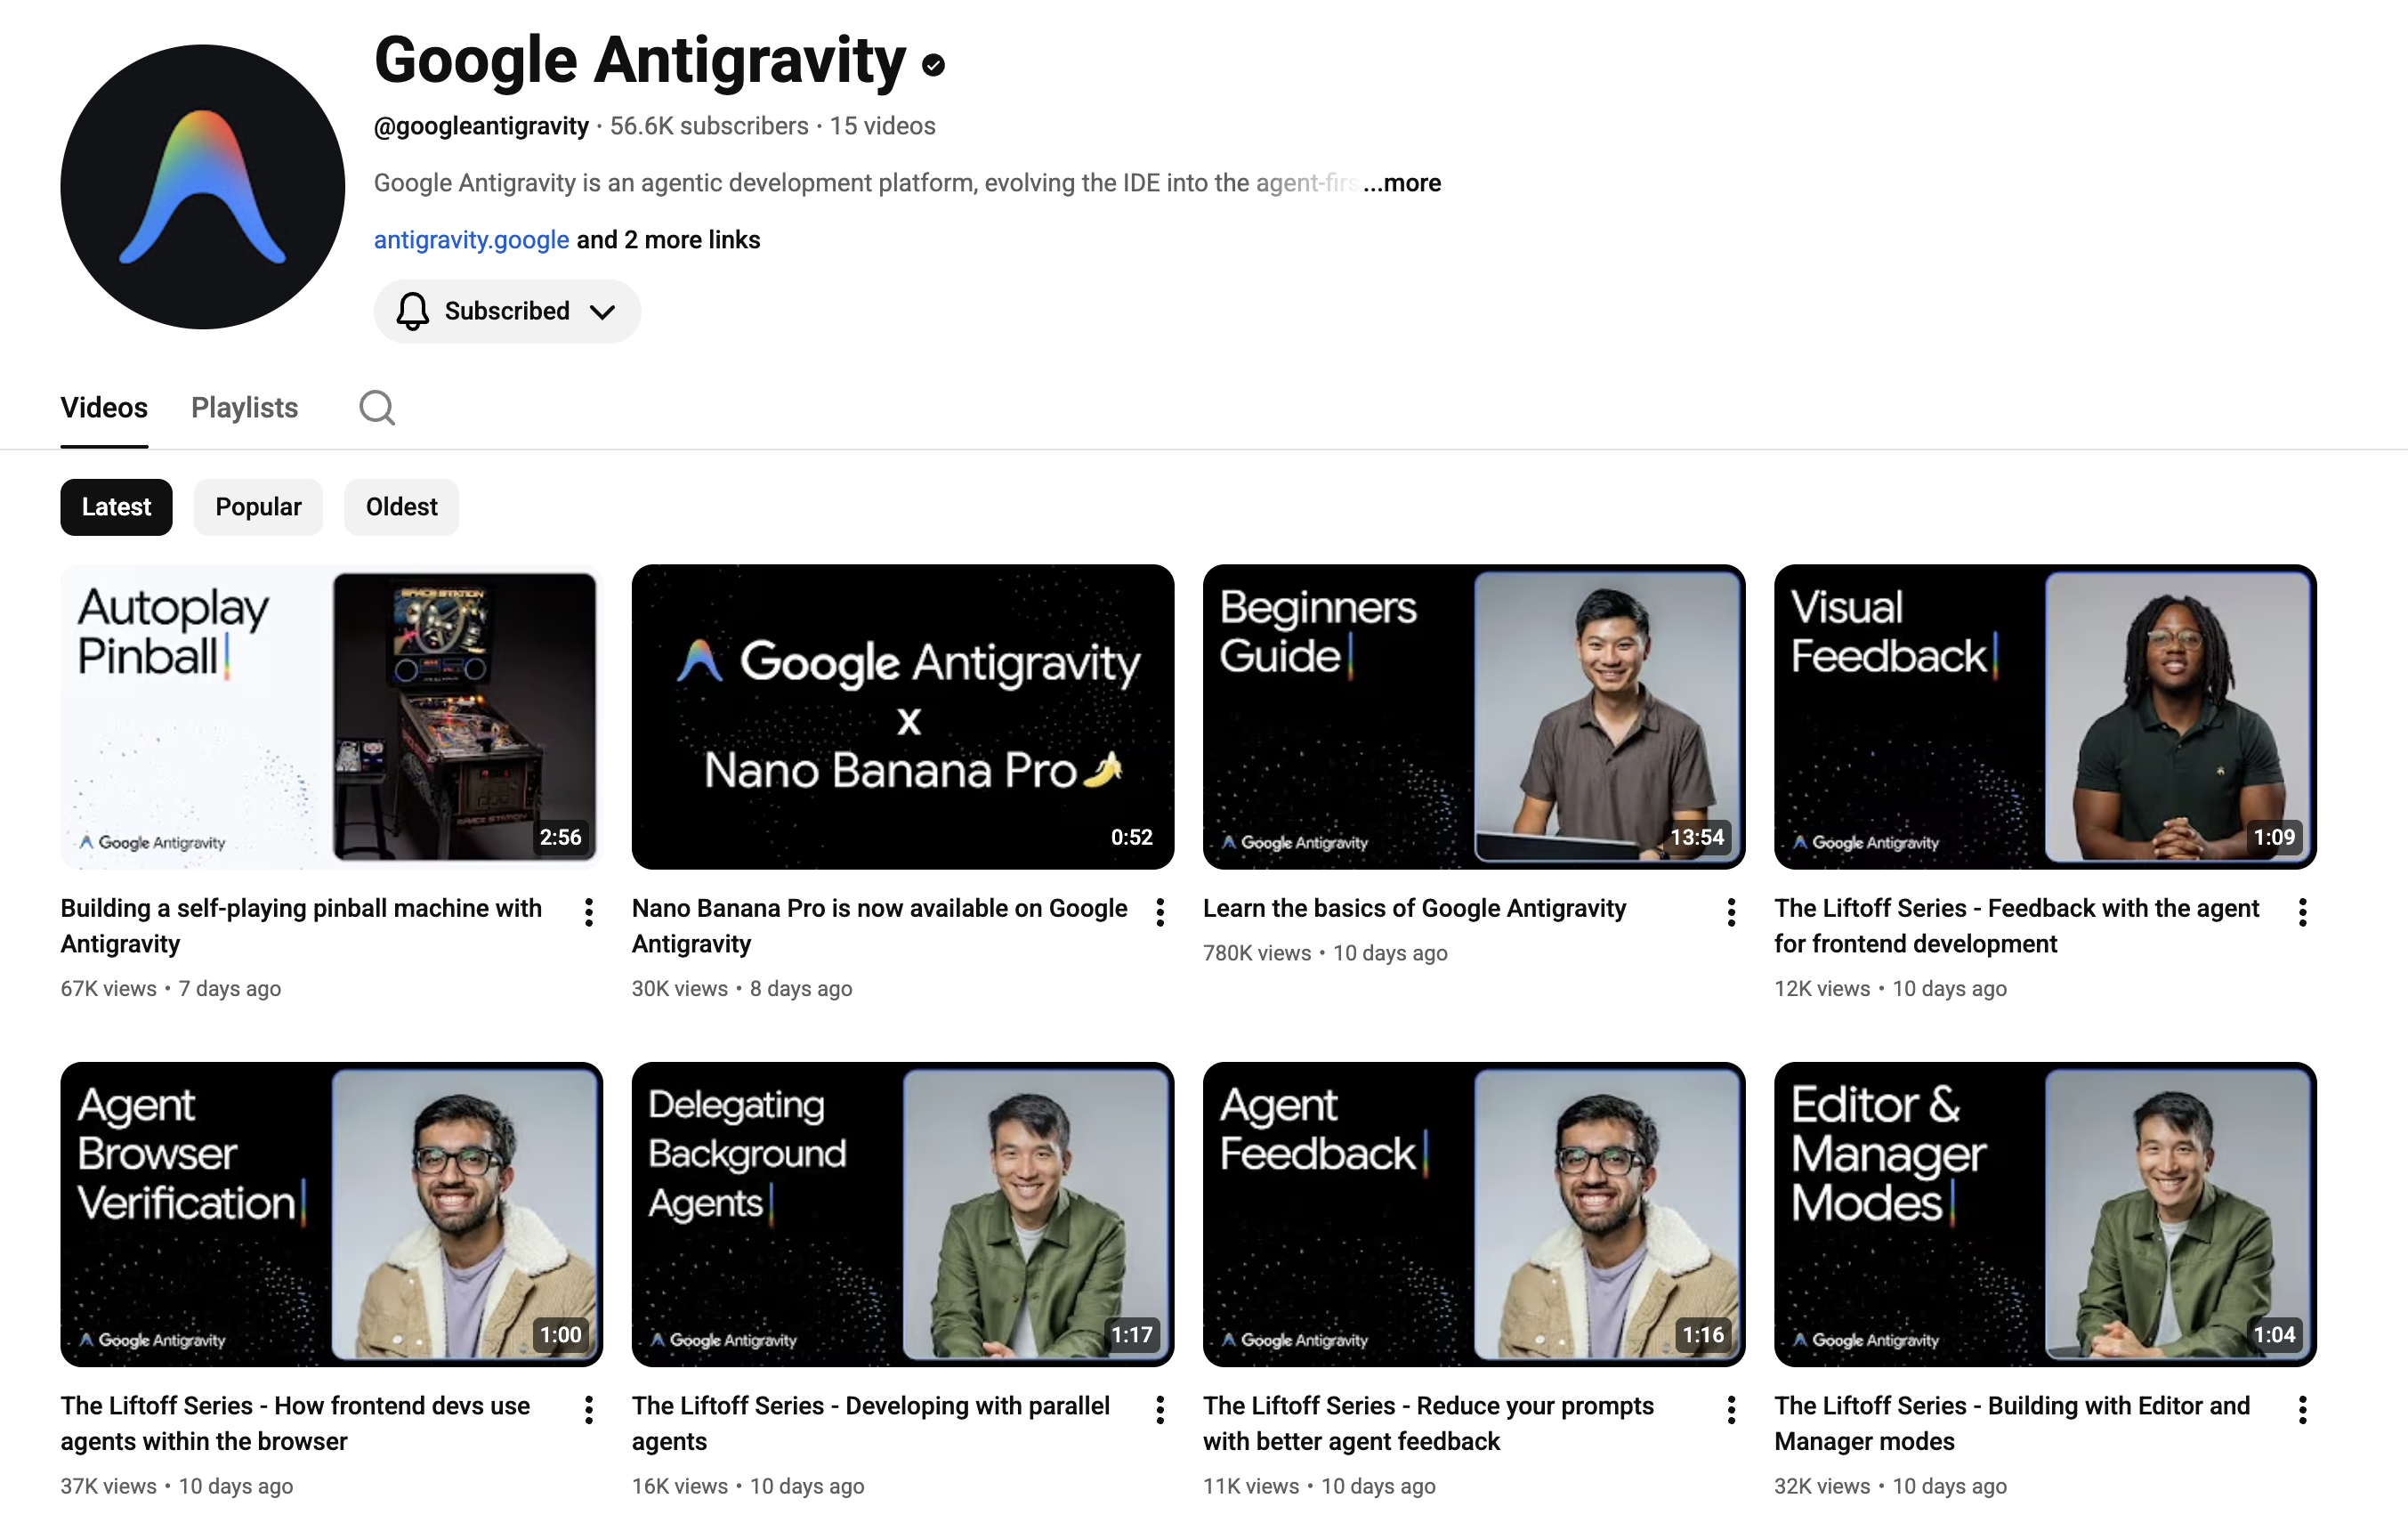
Task: Select the Latest filter chip
Action: 116,507
